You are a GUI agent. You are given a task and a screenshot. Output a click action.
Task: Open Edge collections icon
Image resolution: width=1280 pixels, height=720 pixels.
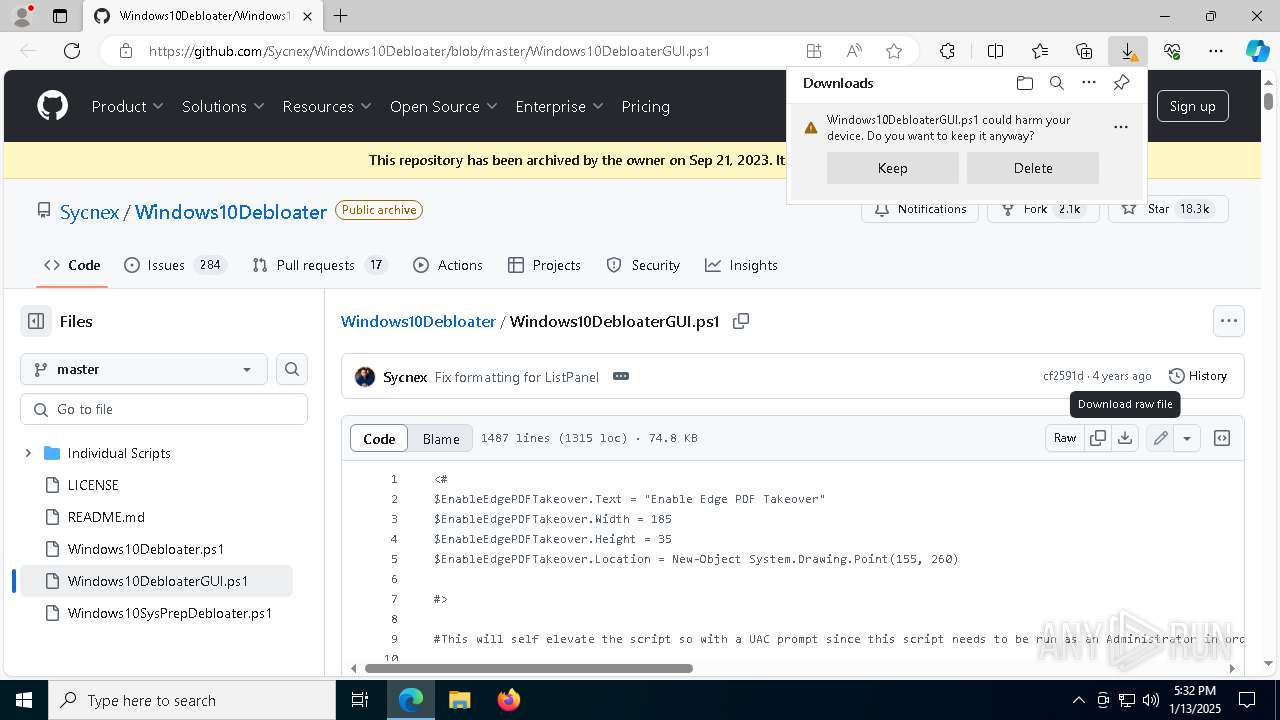coord(1084,51)
